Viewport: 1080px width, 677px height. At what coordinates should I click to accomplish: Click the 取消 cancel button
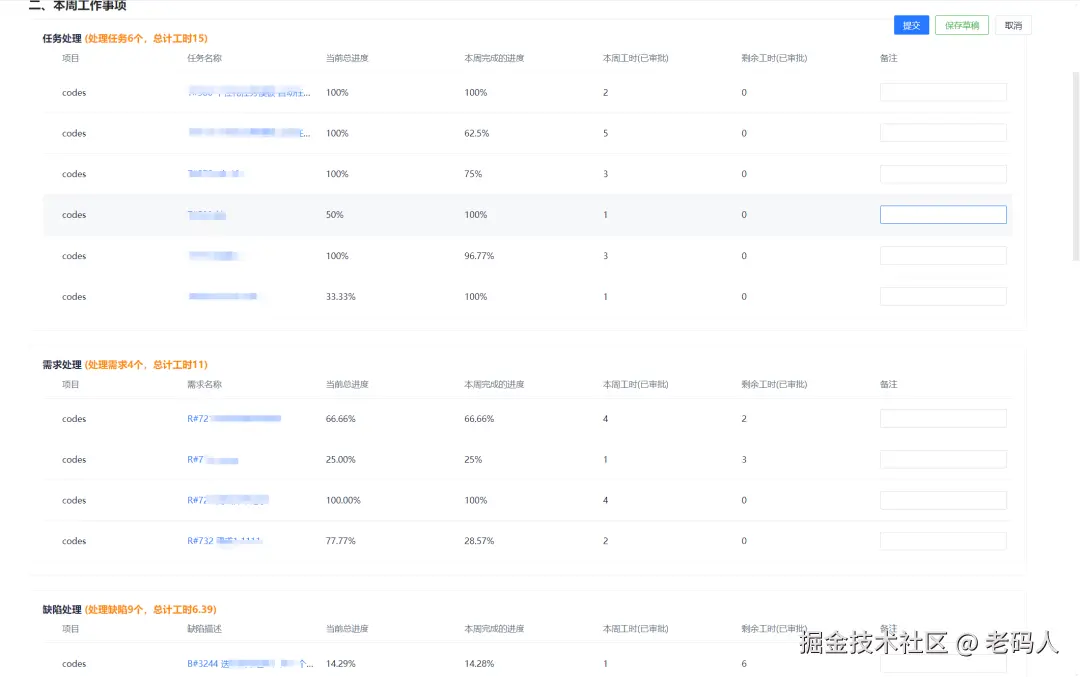[x=1013, y=25]
